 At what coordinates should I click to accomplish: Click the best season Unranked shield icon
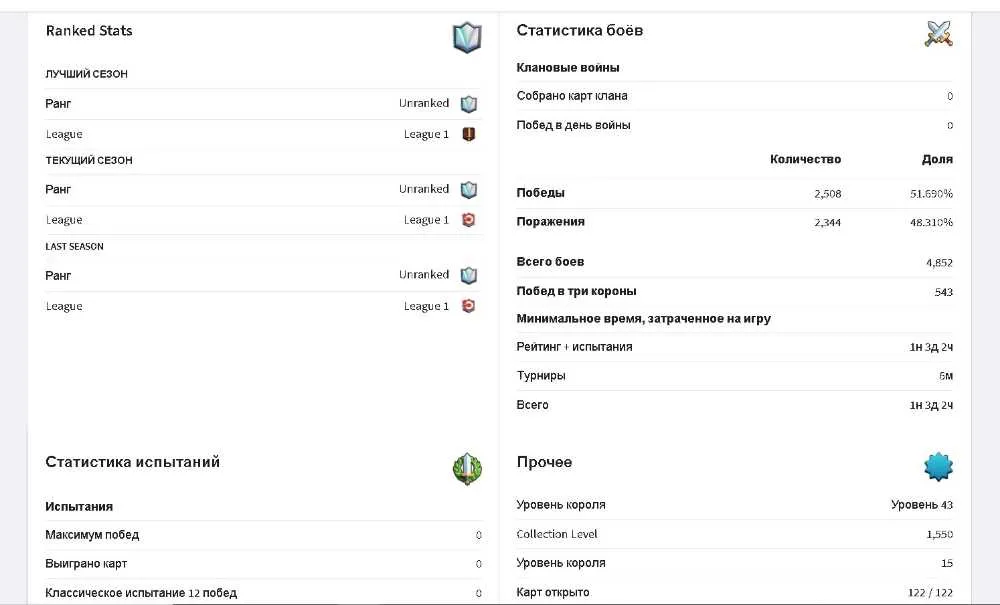pyautogui.click(x=469, y=104)
